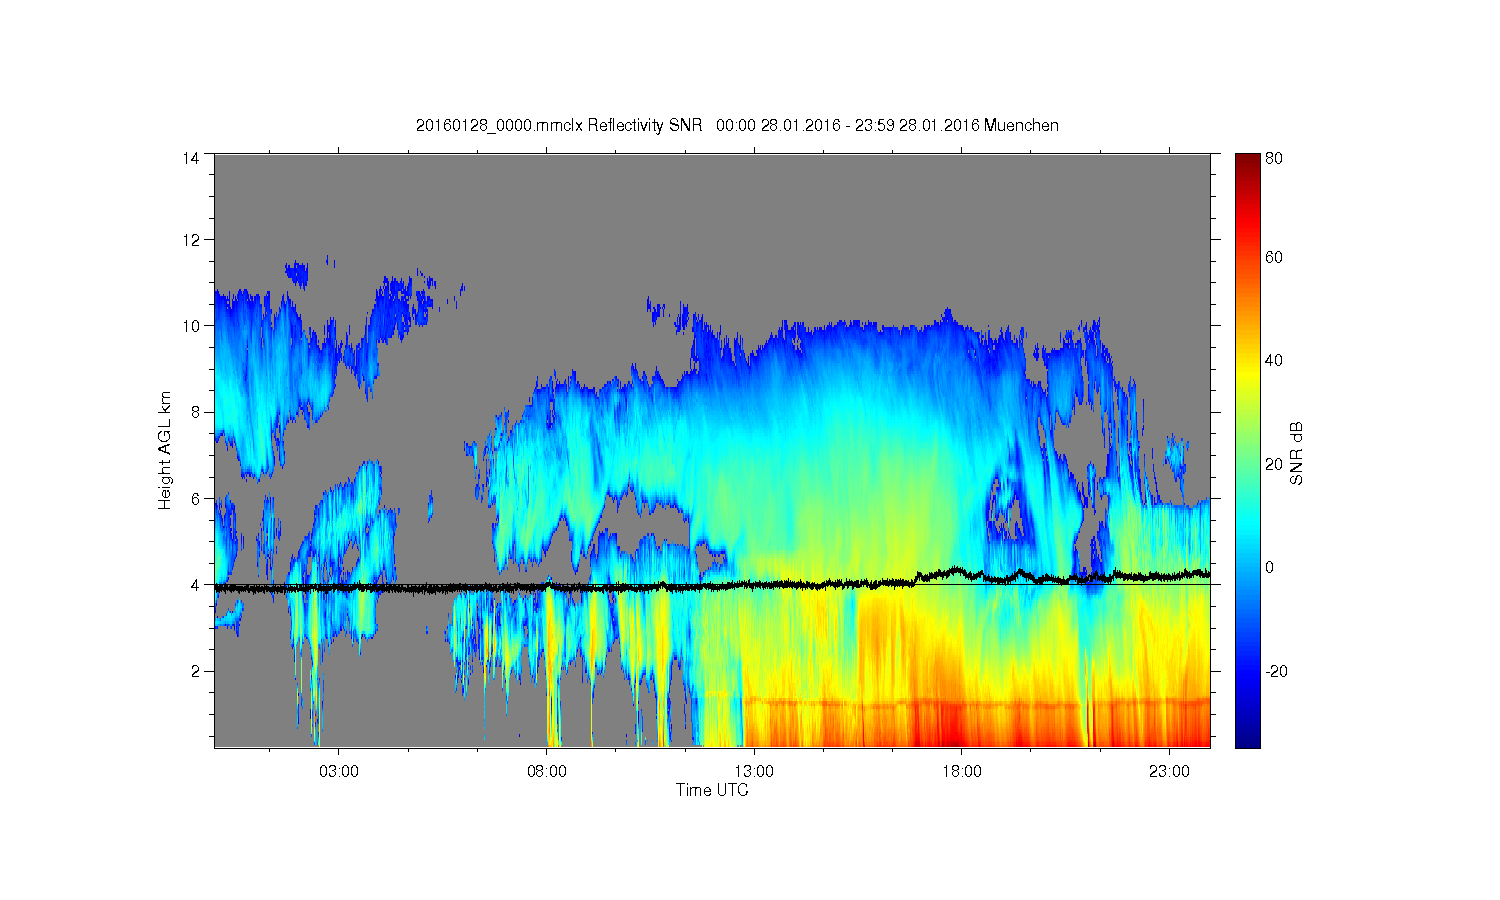Click the '13:00' time tick label

tap(755, 772)
